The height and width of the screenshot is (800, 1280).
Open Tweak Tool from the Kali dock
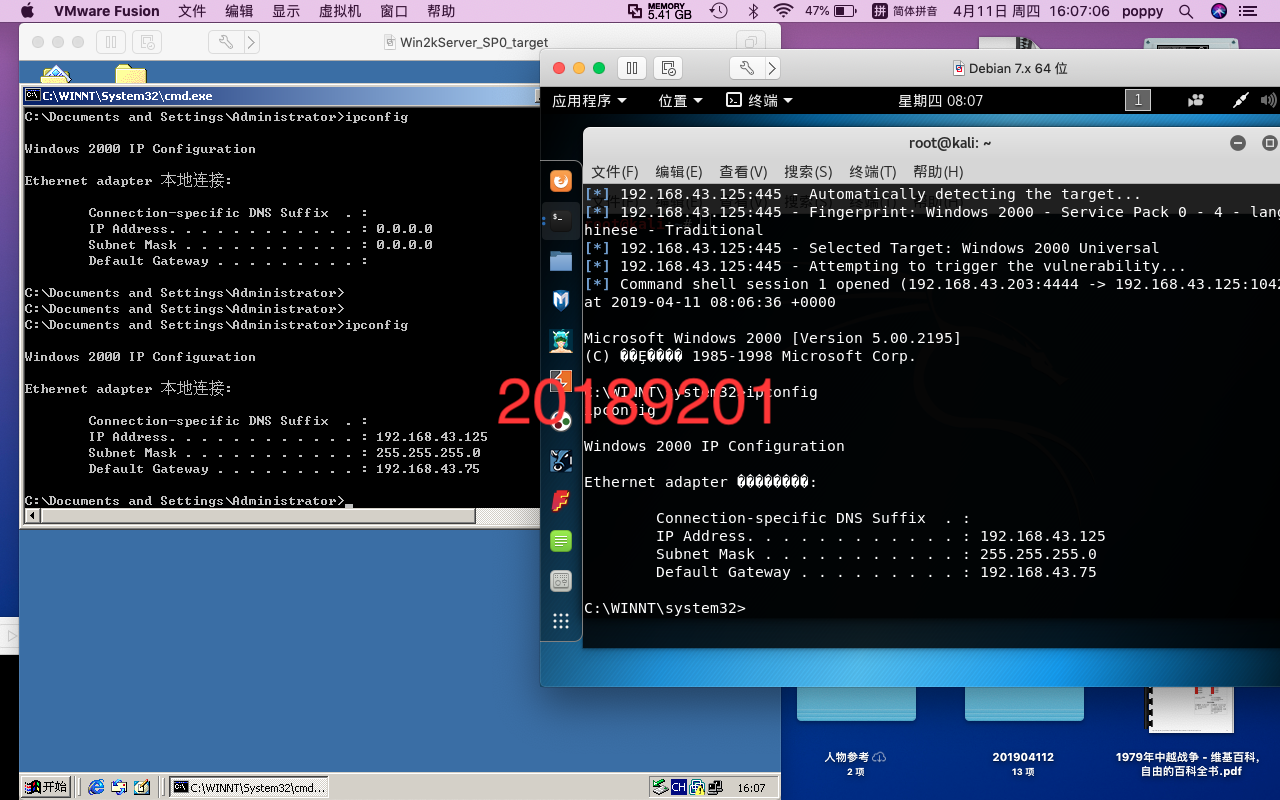click(561, 581)
